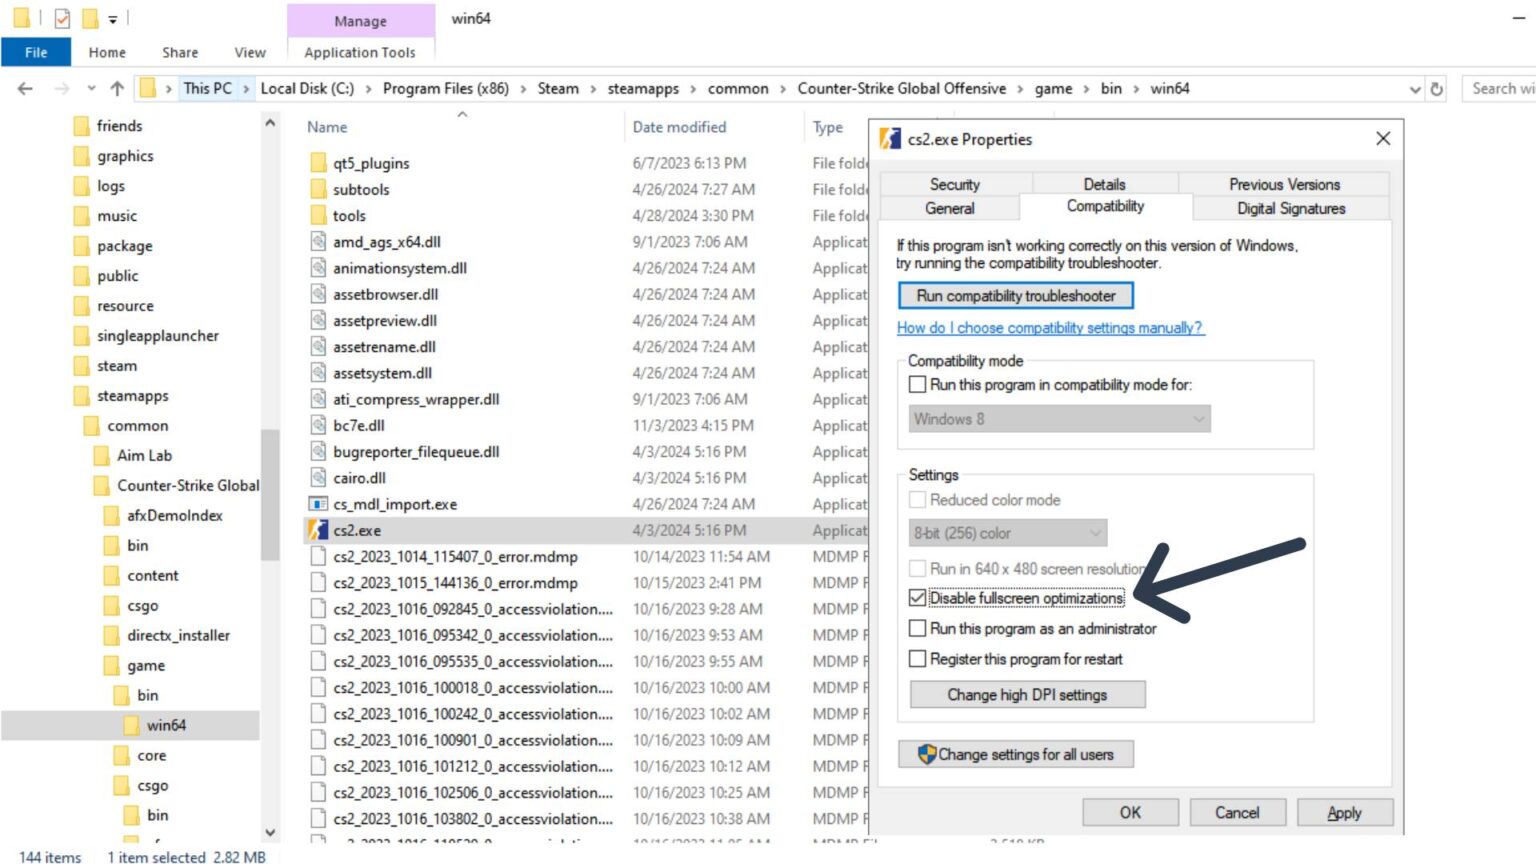Click the New Folder icon in Quick Access Toolbar

[x=90, y=17]
